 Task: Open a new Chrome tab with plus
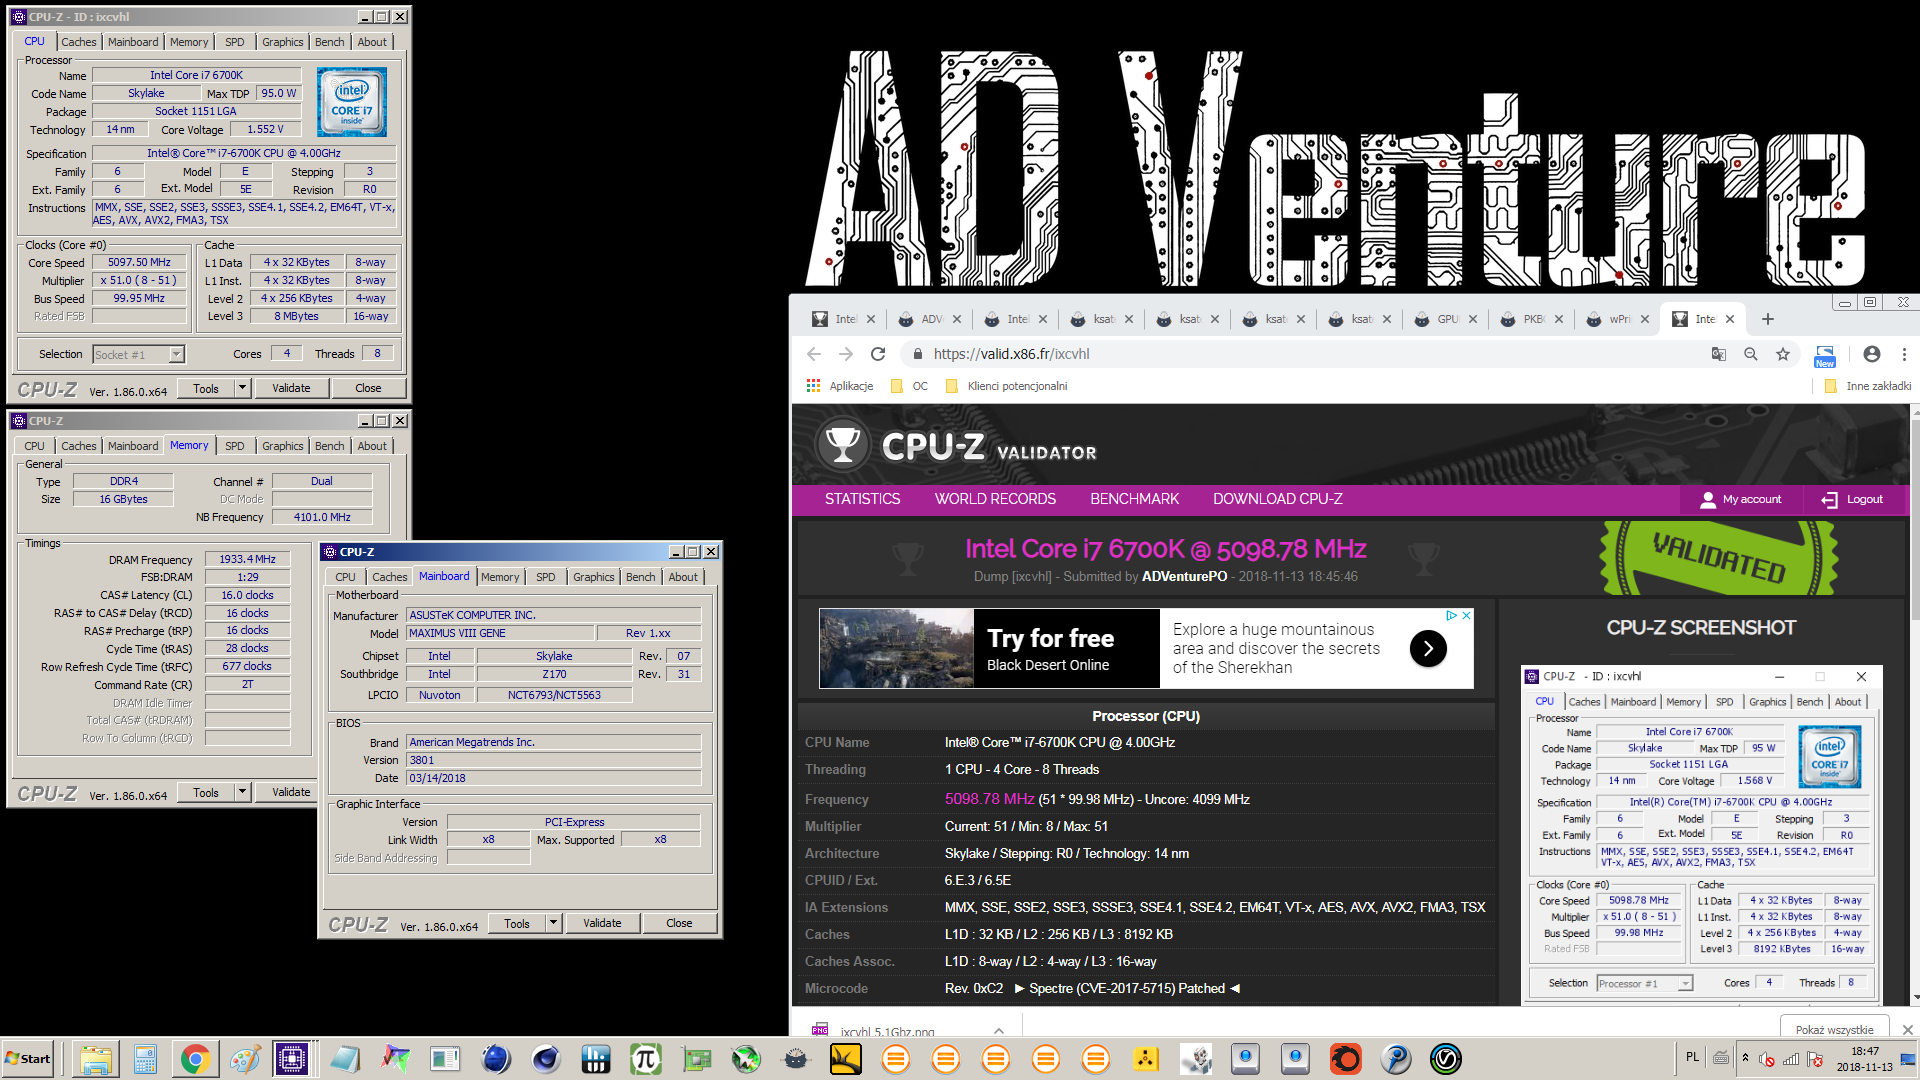pyautogui.click(x=1768, y=319)
